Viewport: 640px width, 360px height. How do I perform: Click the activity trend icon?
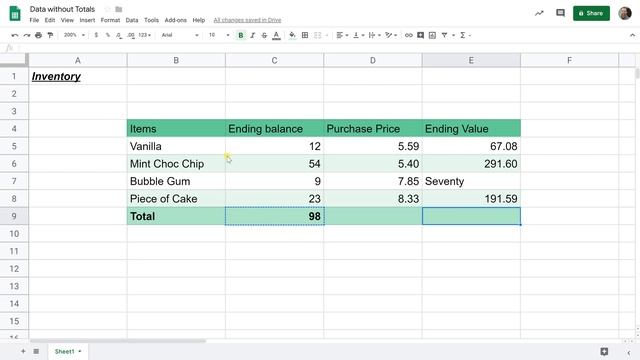[539, 13]
